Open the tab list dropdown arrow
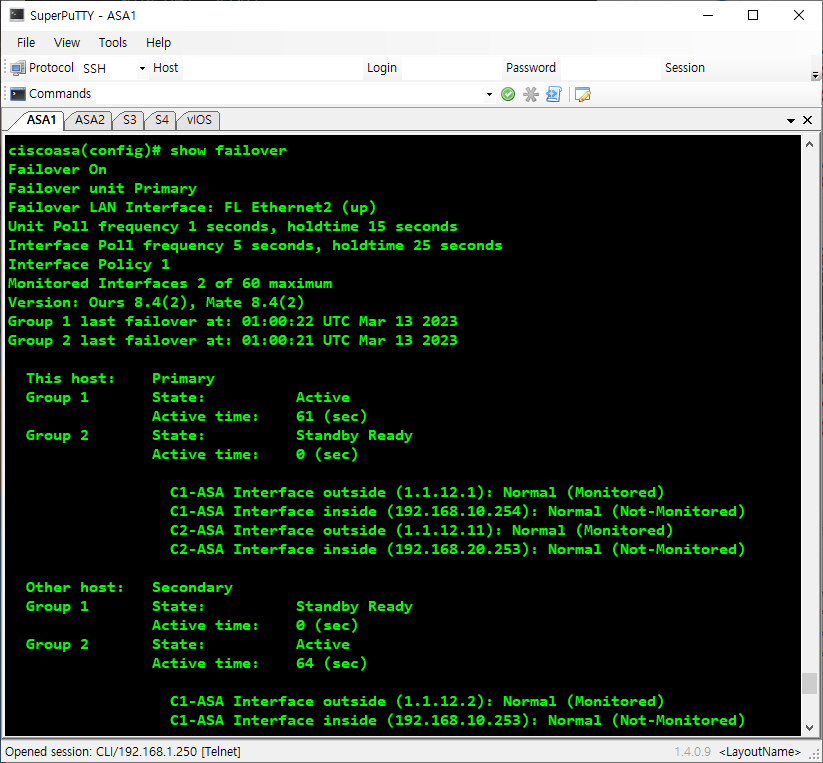Image resolution: width=823 pixels, height=763 pixels. tap(790, 121)
